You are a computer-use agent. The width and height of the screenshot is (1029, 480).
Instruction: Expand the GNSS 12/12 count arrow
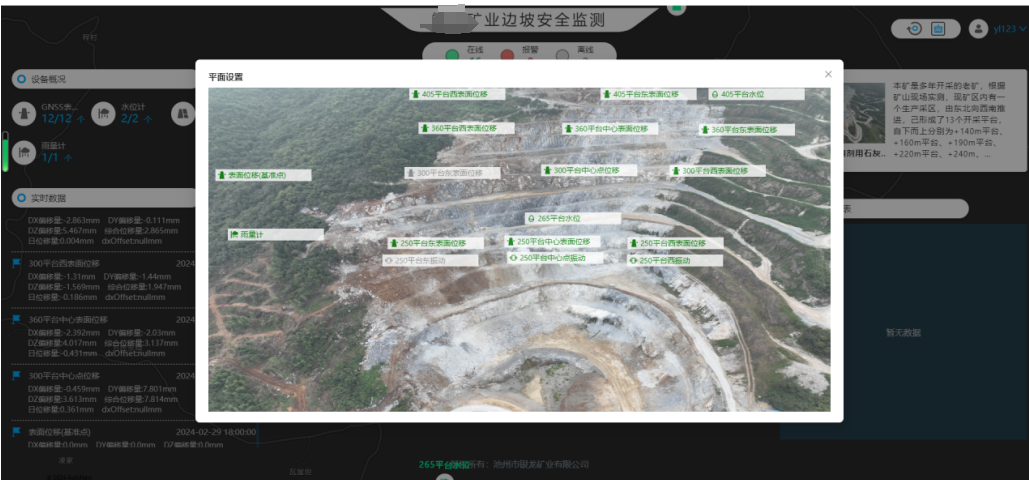(x=81, y=119)
